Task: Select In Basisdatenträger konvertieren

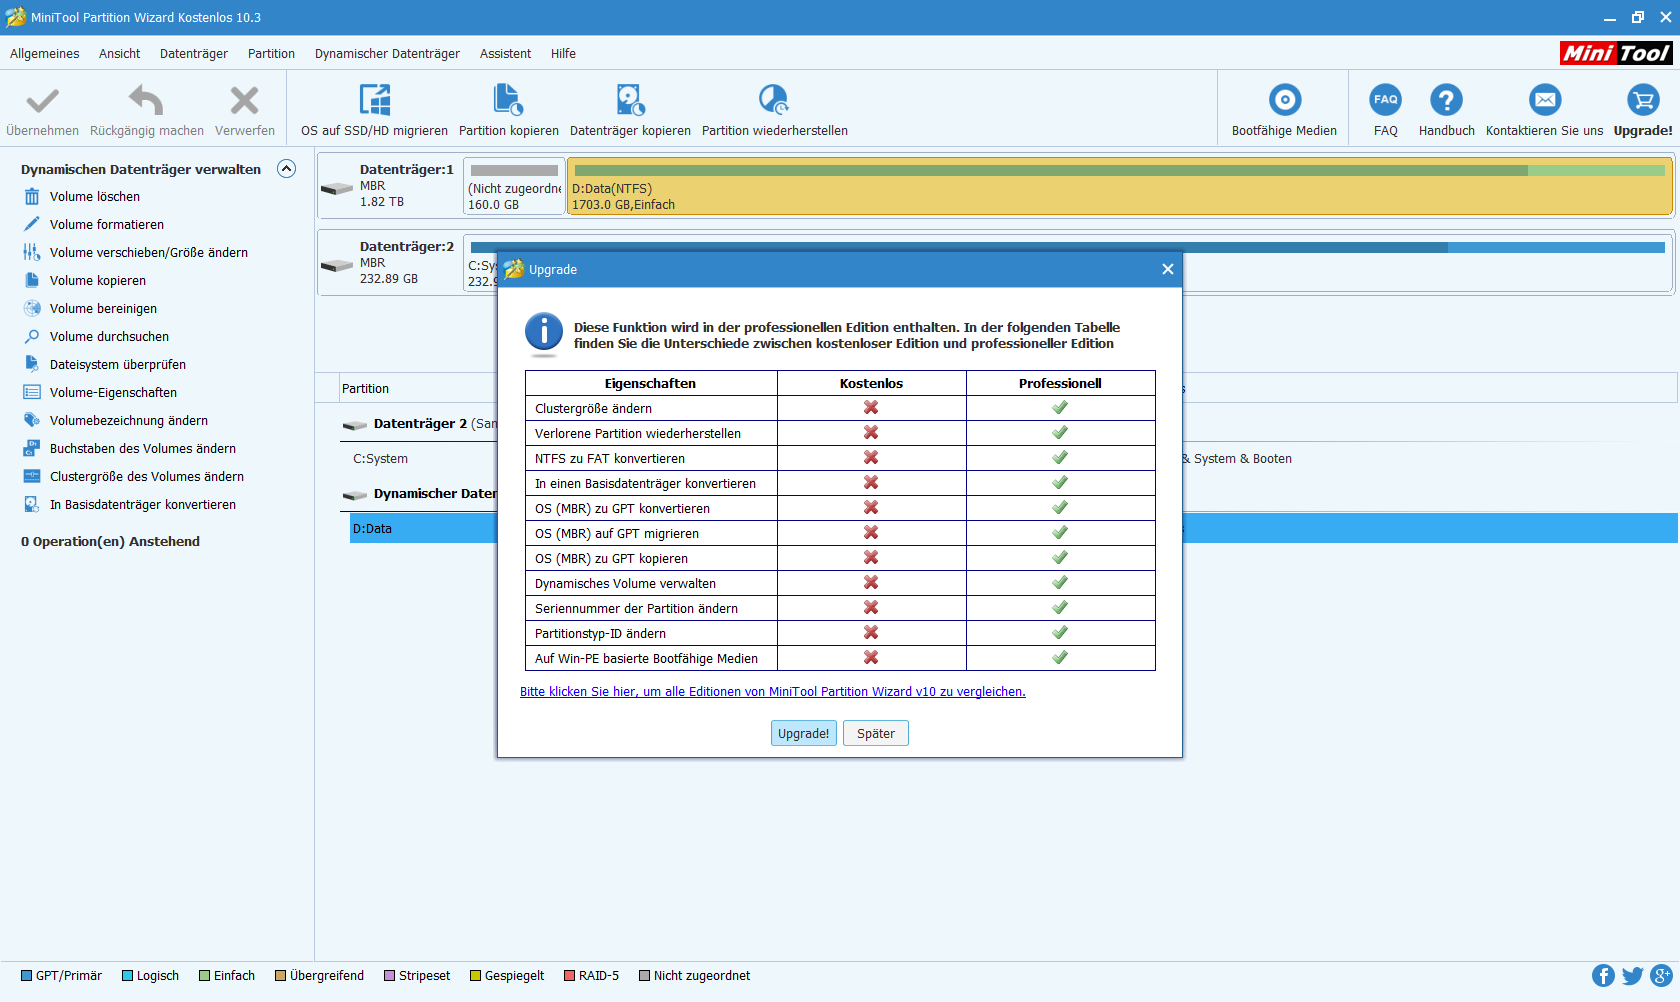Action: [x=143, y=505]
